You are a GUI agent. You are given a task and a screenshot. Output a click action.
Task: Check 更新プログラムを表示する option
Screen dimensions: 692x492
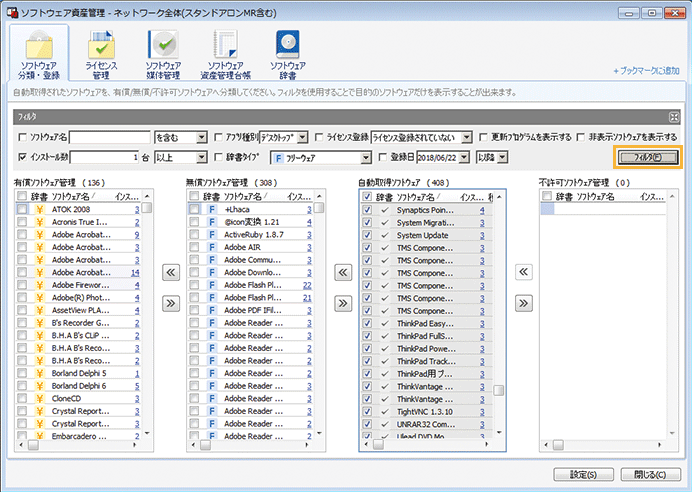click(x=484, y=138)
